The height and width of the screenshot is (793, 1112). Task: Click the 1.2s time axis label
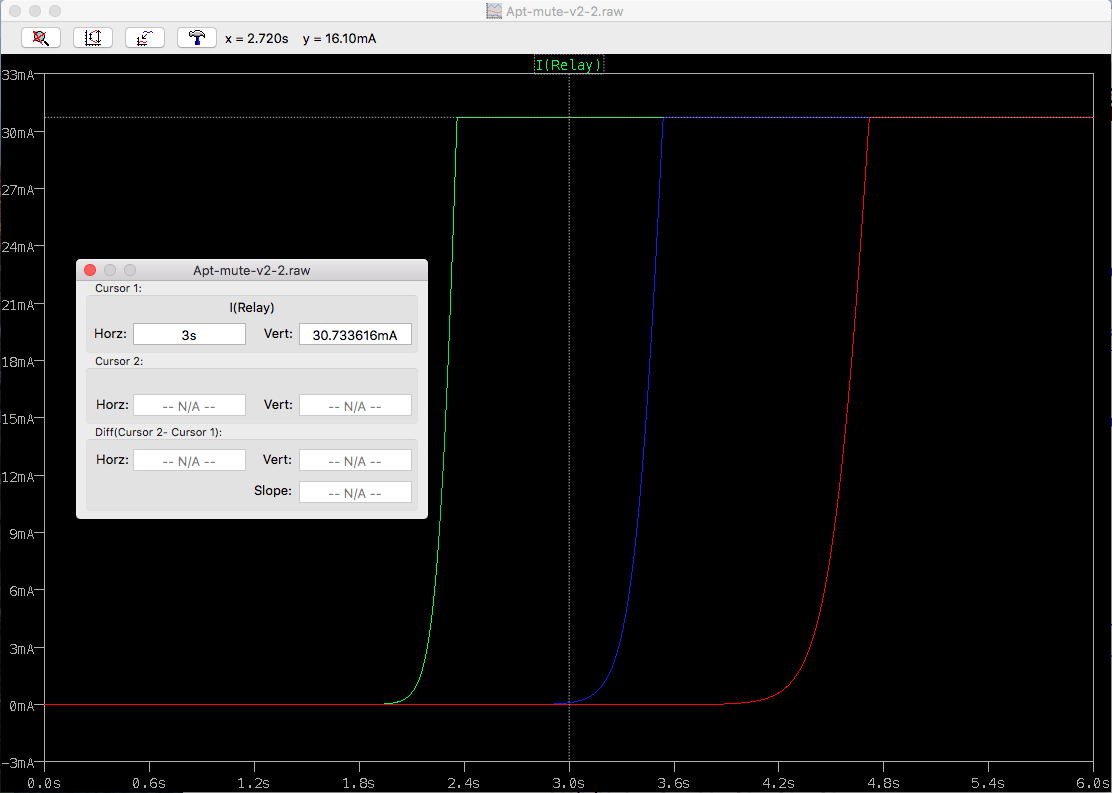[255, 784]
